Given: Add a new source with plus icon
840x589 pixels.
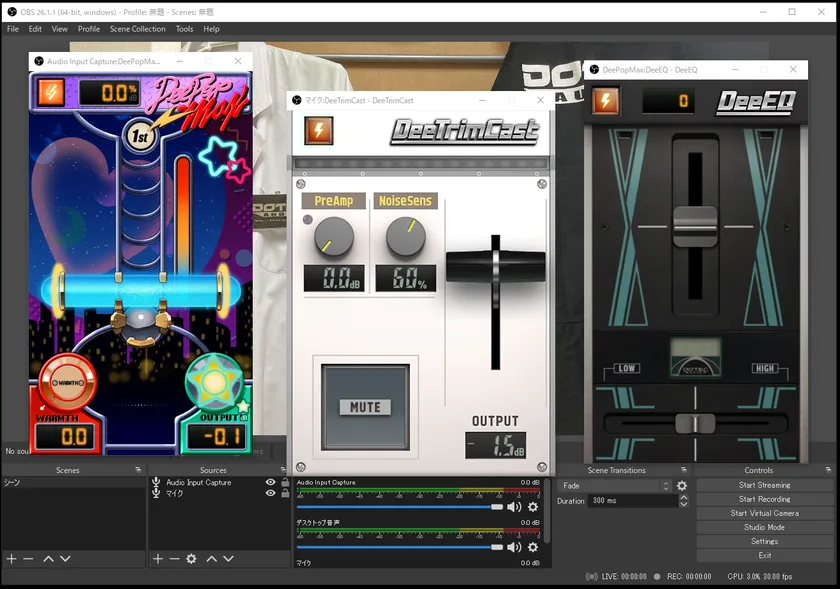Looking at the screenshot, I should coord(157,559).
